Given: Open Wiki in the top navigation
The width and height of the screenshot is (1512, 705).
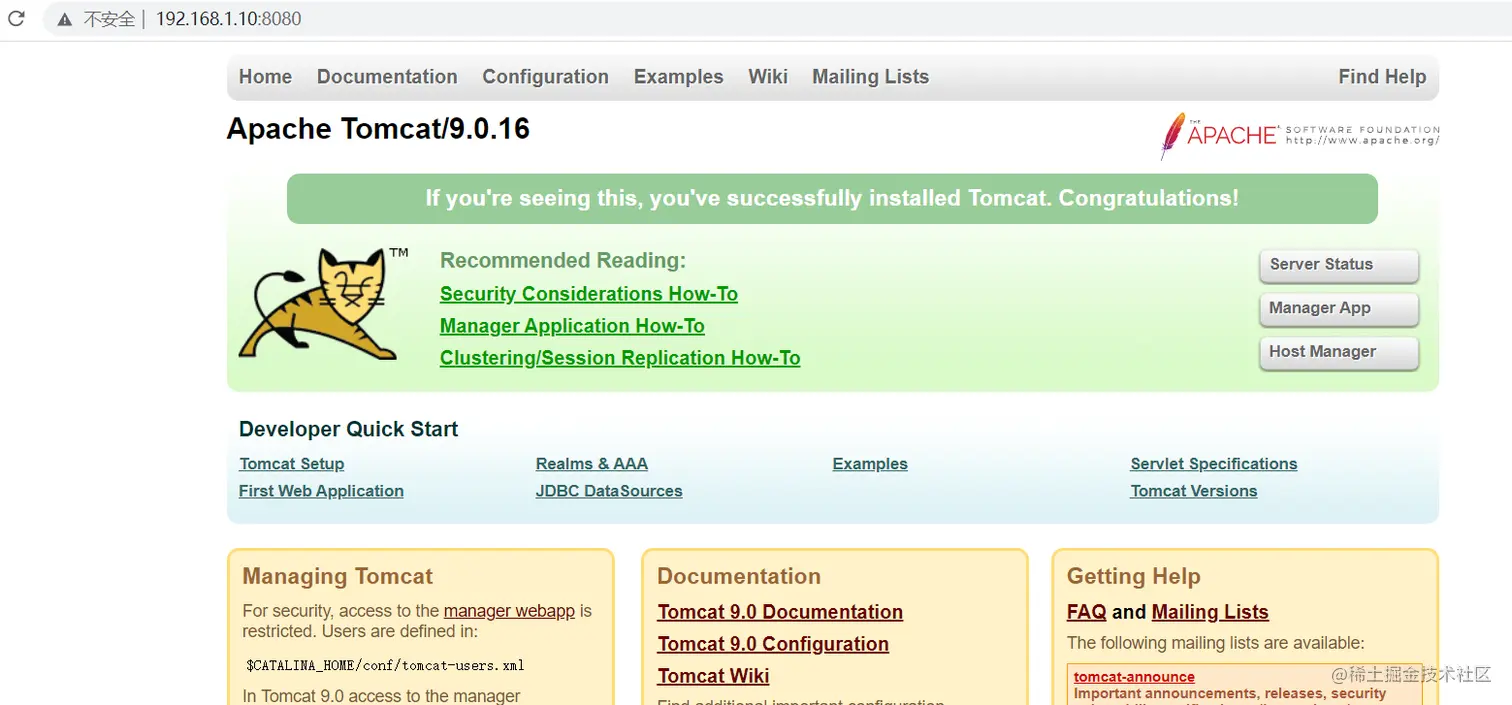Looking at the screenshot, I should [x=768, y=77].
